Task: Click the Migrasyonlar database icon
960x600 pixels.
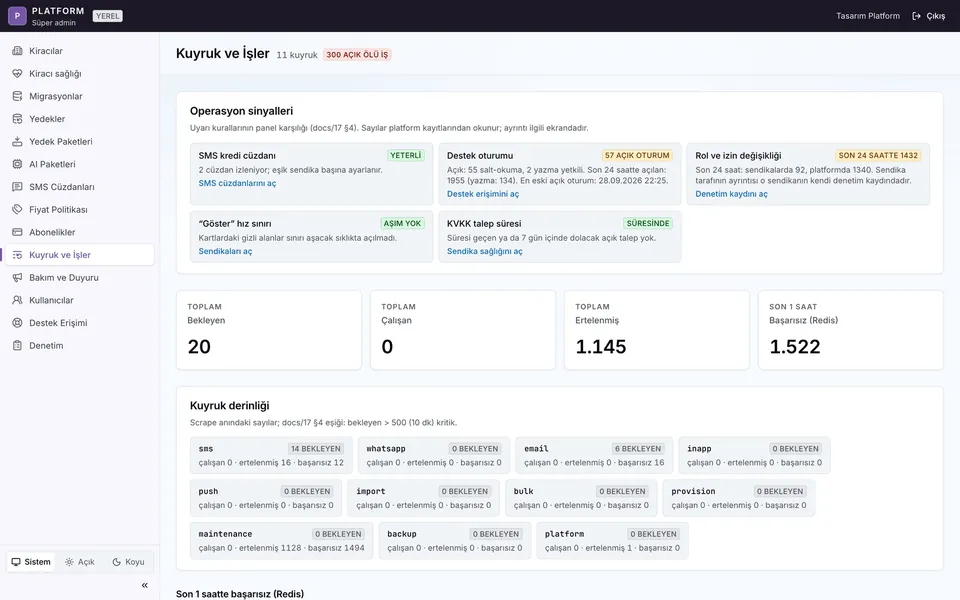Action: (x=17, y=96)
